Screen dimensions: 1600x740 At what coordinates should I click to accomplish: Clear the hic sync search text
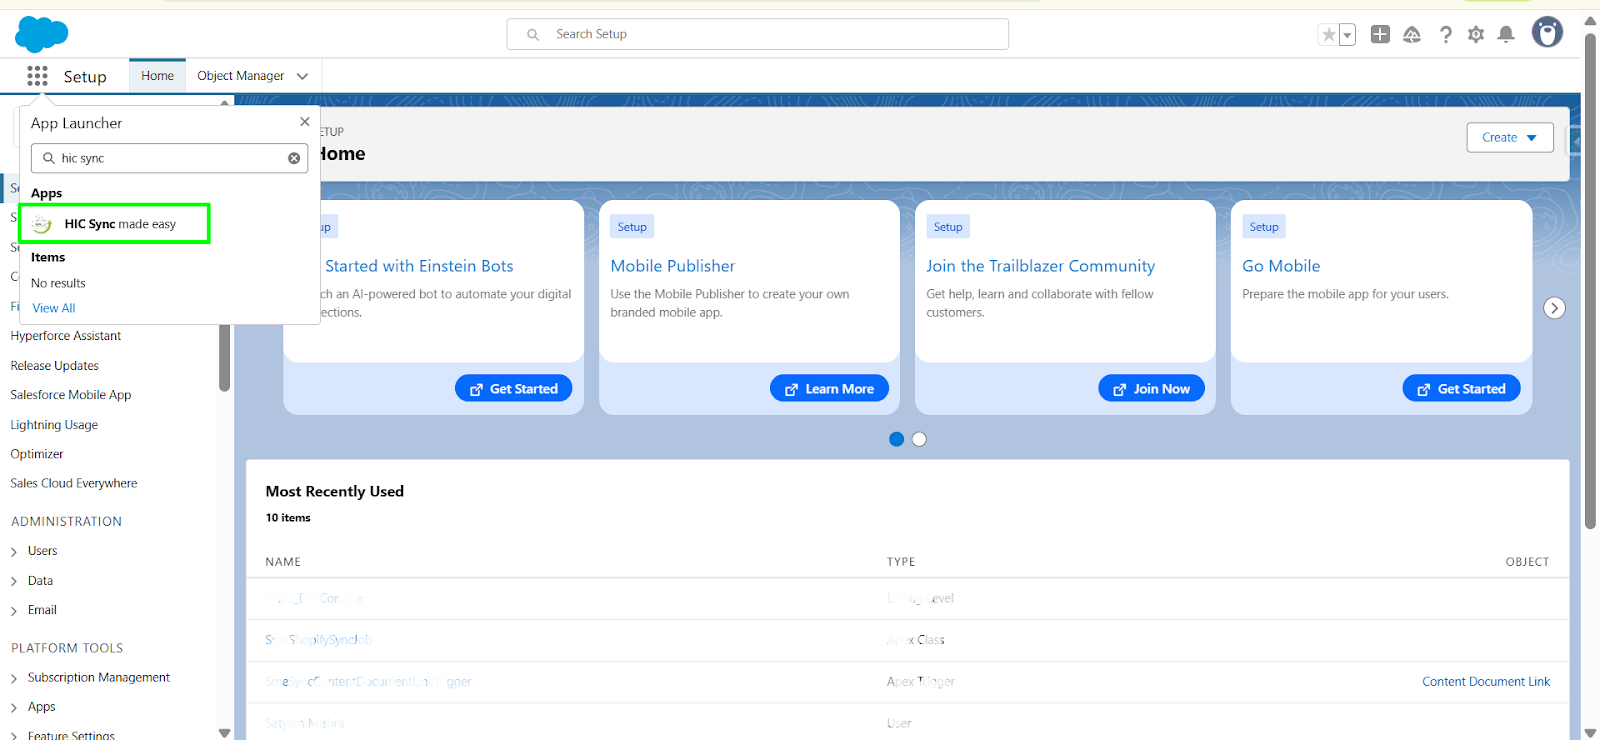pyautogui.click(x=294, y=158)
